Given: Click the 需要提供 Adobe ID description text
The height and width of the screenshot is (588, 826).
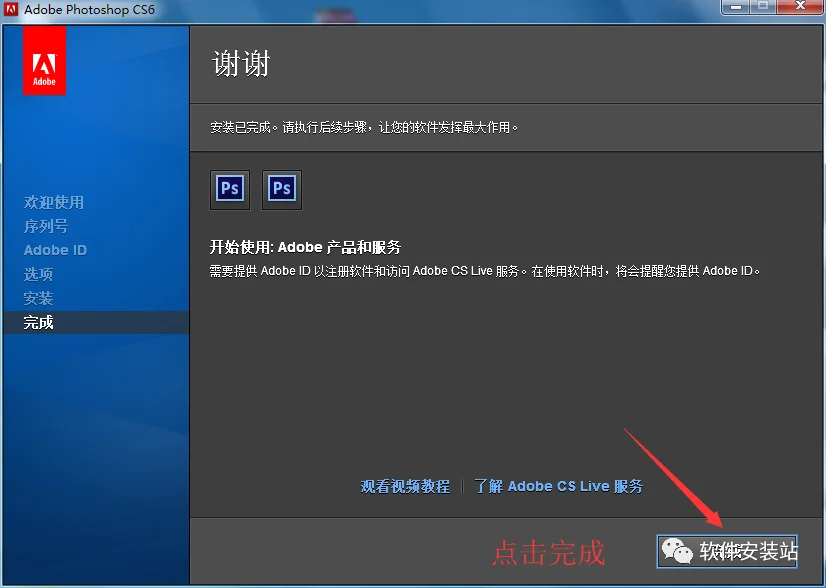Looking at the screenshot, I should 485,271.
